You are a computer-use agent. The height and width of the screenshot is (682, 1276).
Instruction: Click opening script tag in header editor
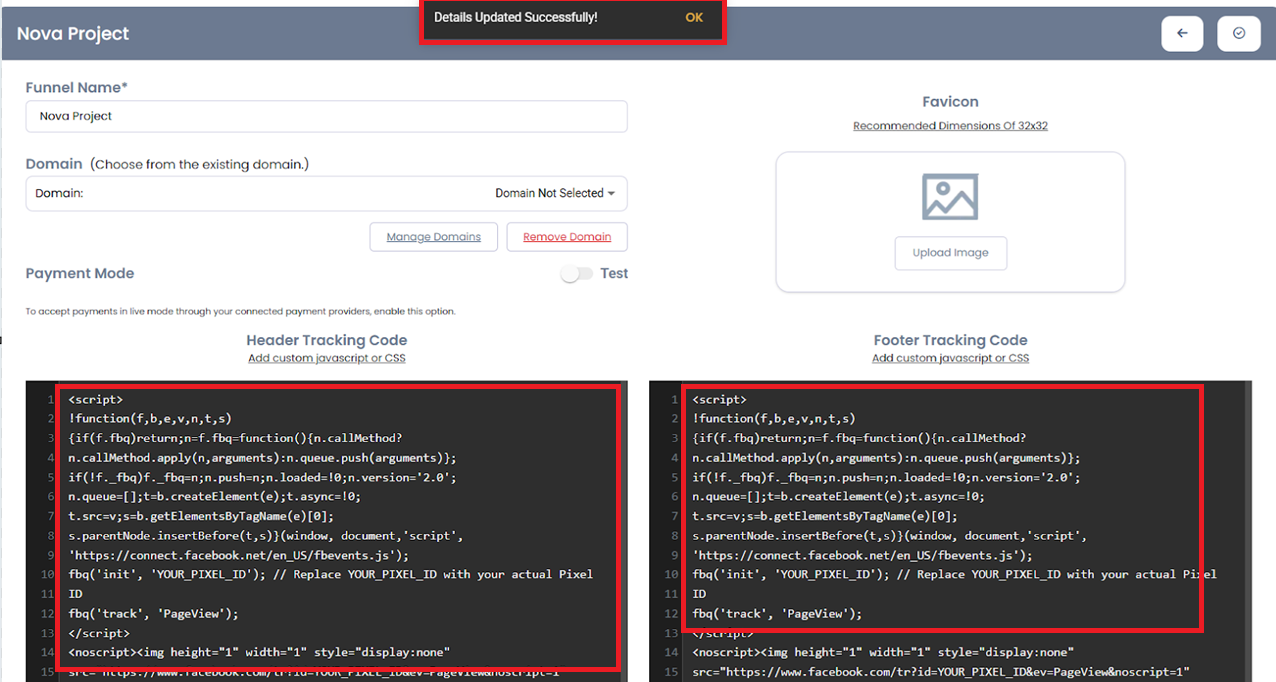point(96,400)
